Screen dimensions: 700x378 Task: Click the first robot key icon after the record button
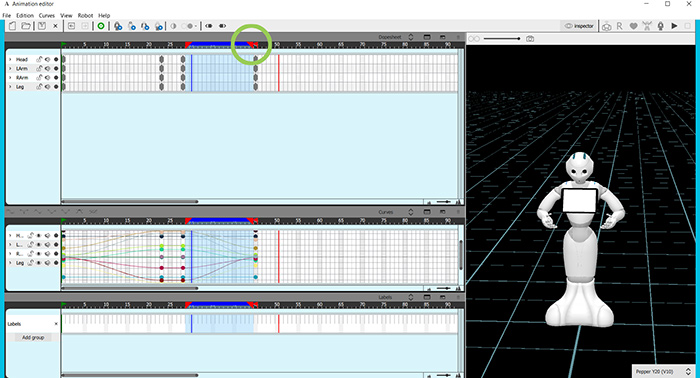click(118, 26)
